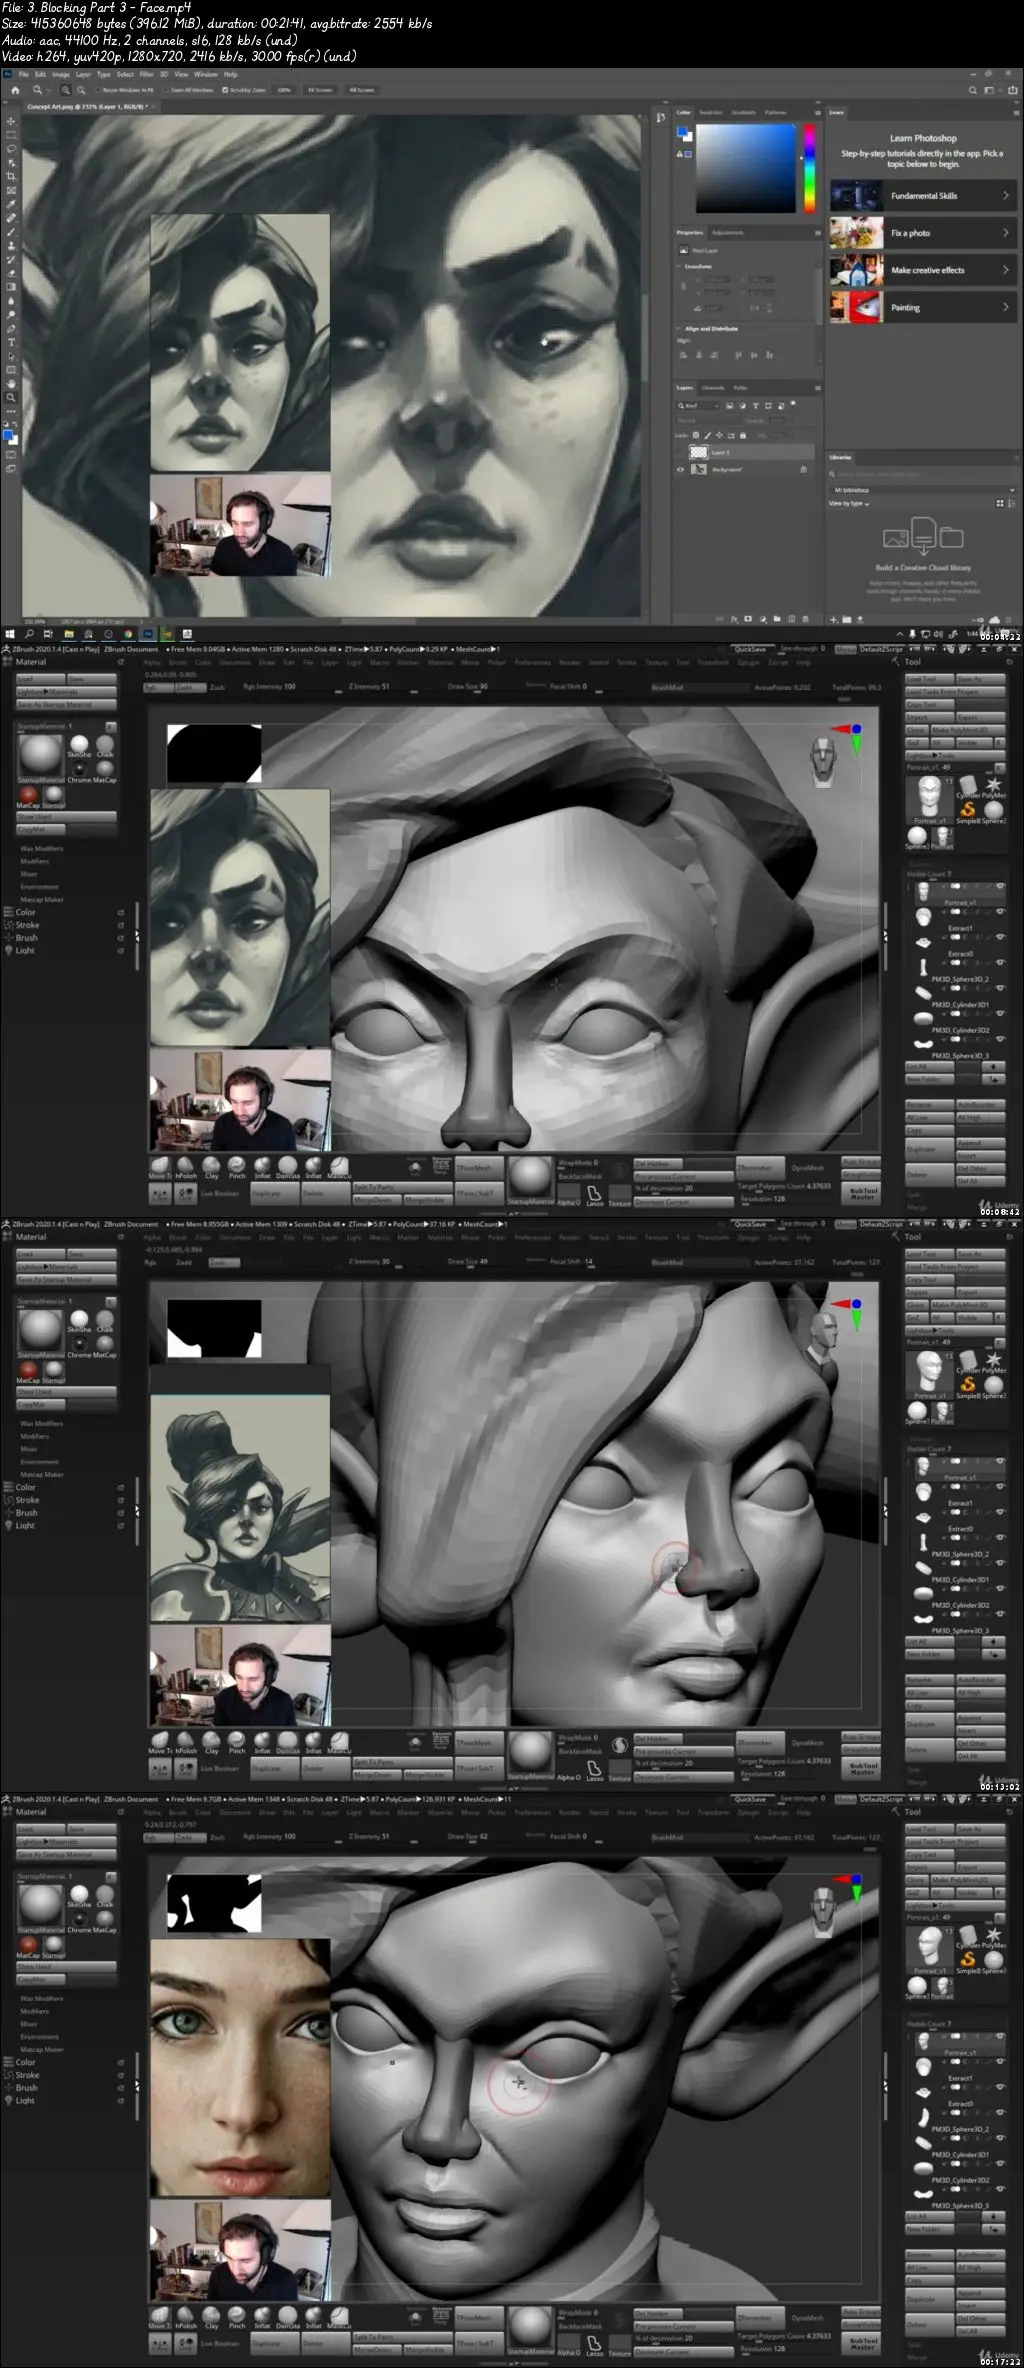
Task: Switch to the Swatches tab in Photoshop
Action: pos(711,113)
